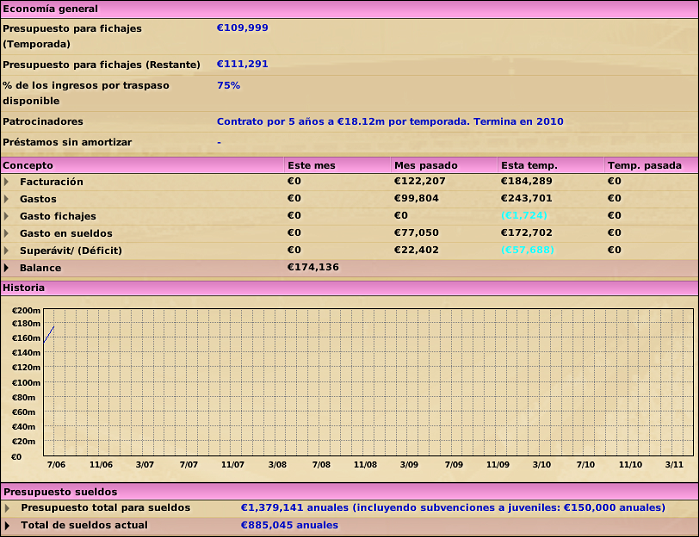Select the Balance row label

(x=40, y=268)
